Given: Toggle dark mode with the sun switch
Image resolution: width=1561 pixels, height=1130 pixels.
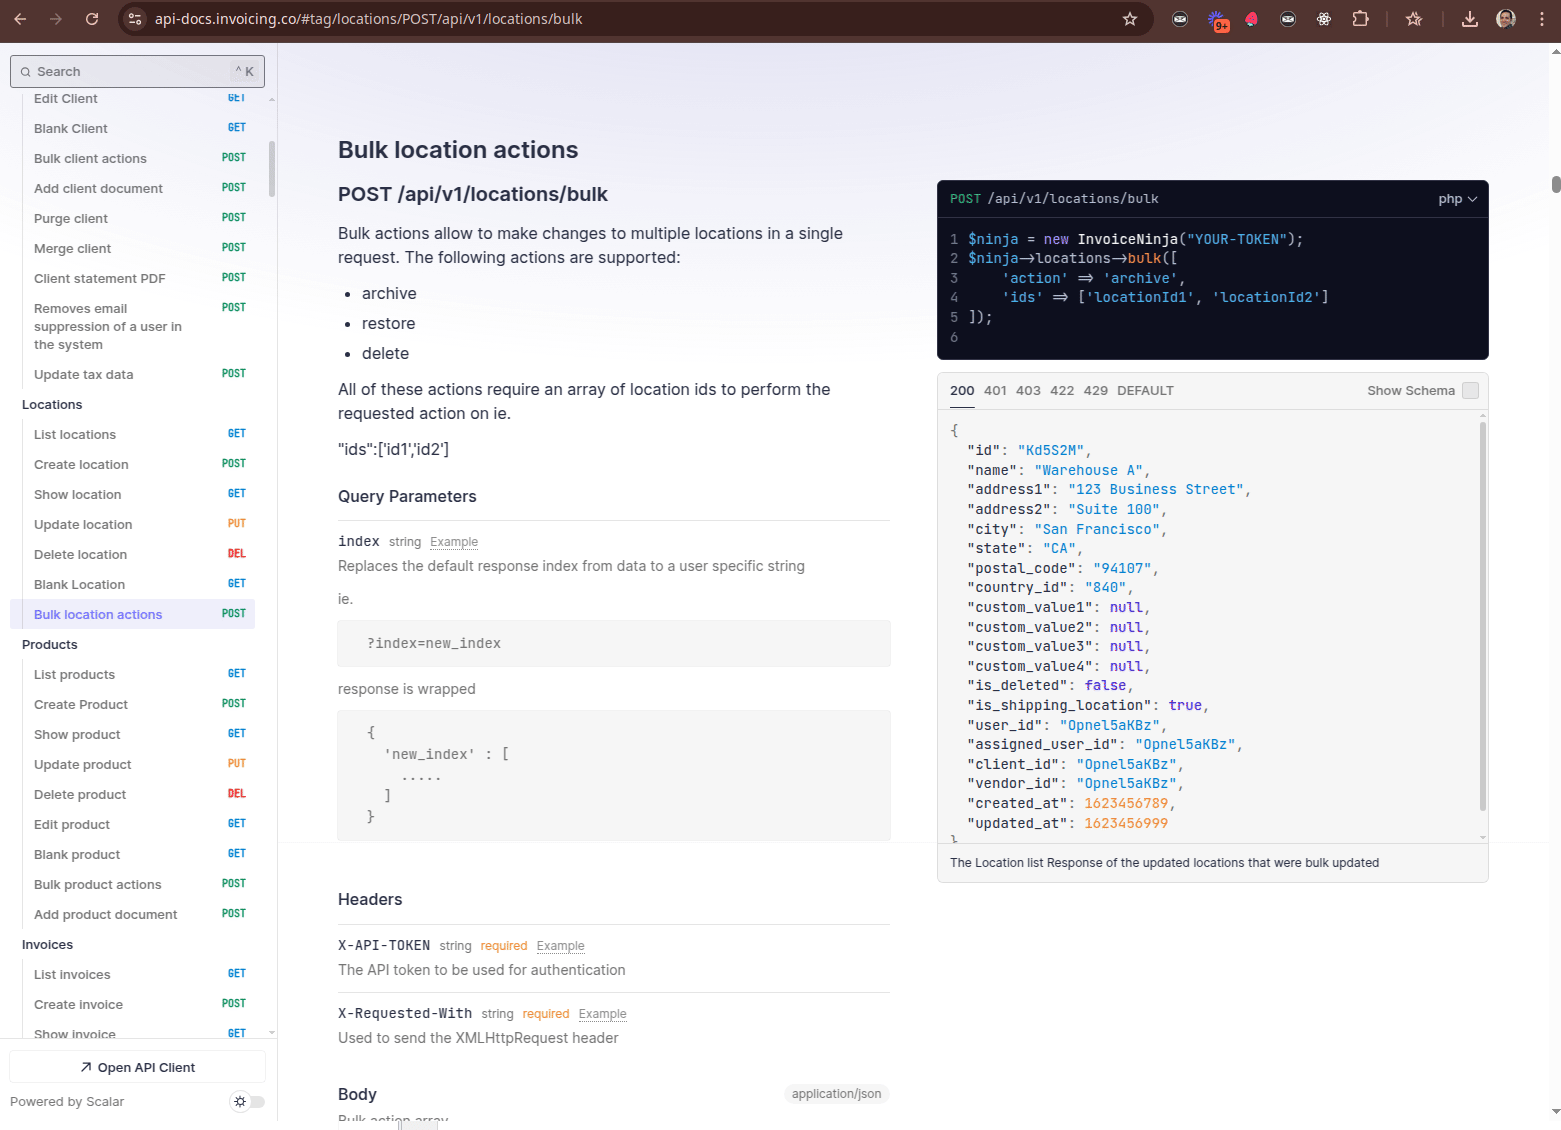Looking at the screenshot, I should tap(248, 1102).
